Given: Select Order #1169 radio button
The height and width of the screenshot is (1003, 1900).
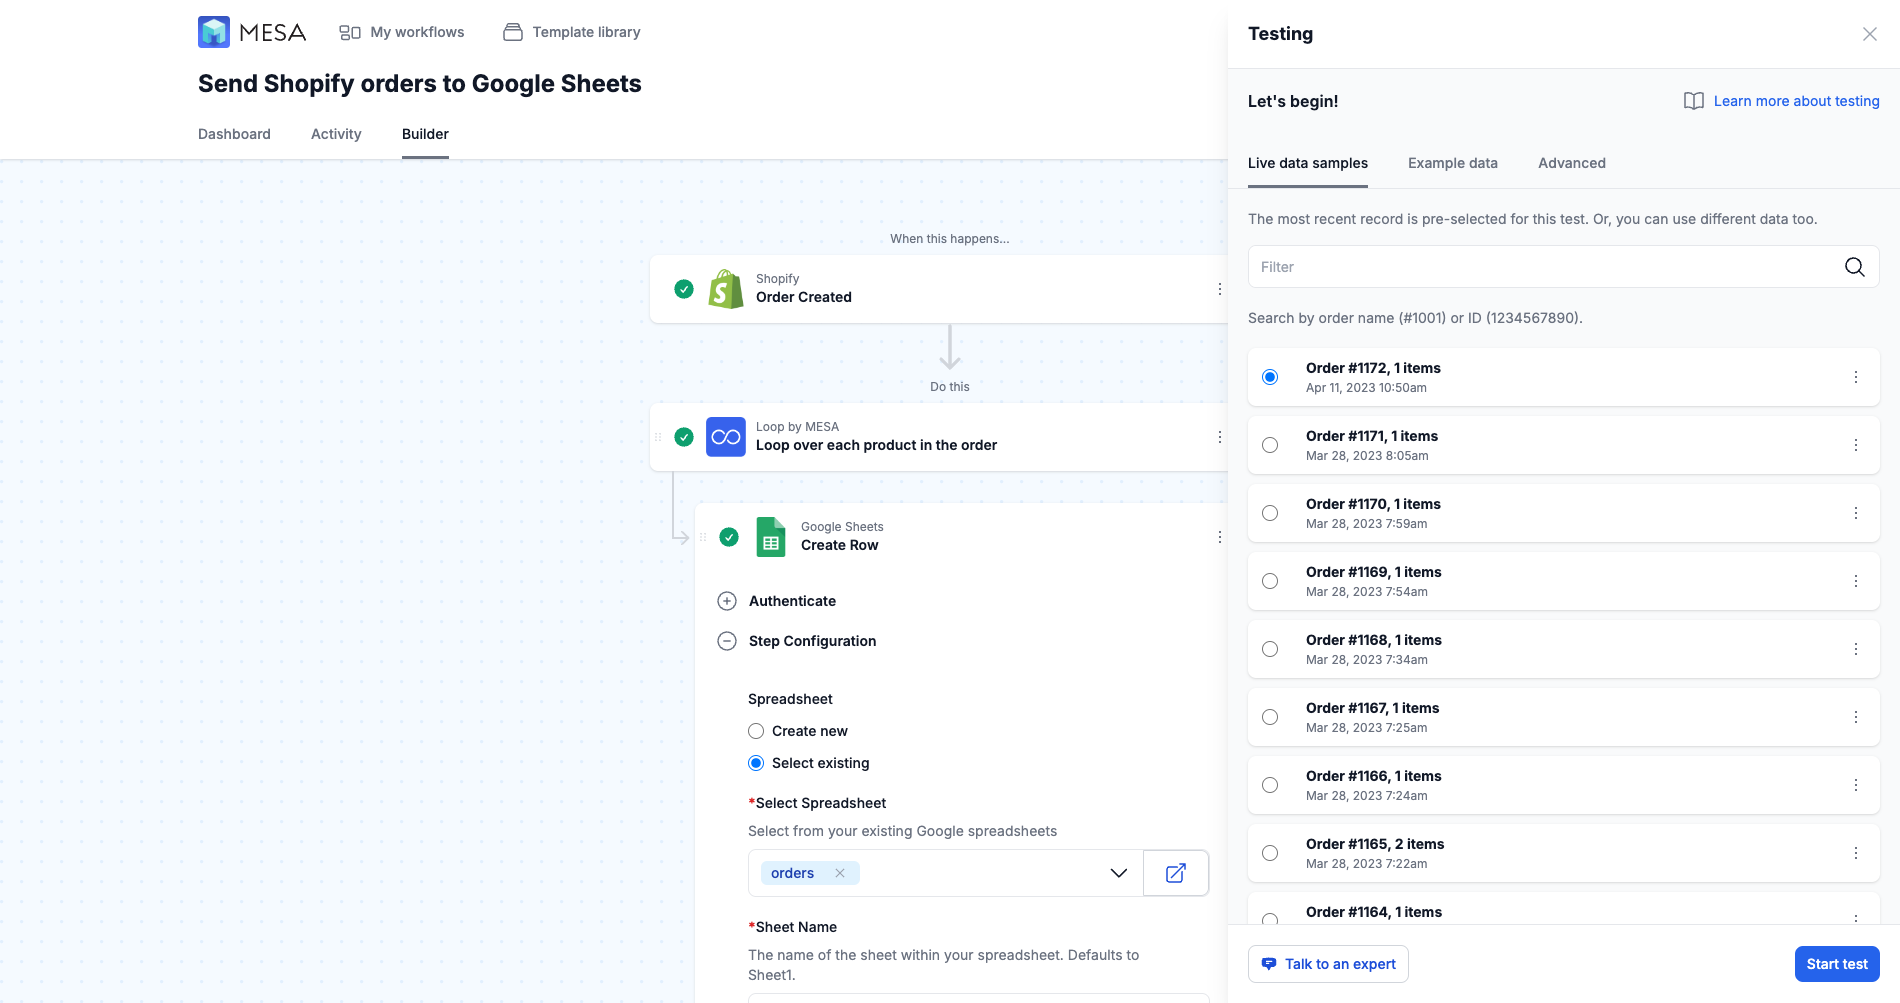Looking at the screenshot, I should 1270,581.
